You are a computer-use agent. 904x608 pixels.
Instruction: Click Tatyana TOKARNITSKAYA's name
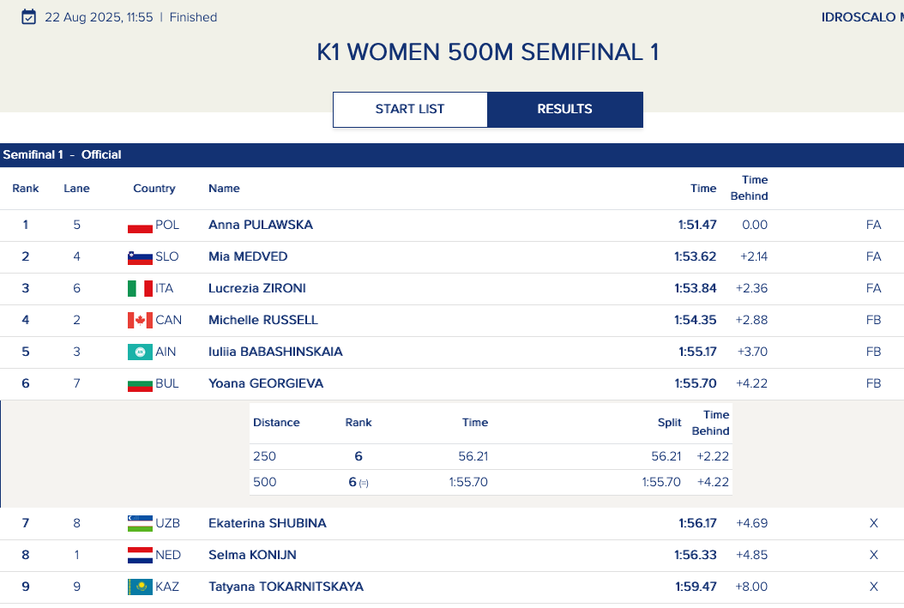[286, 587]
